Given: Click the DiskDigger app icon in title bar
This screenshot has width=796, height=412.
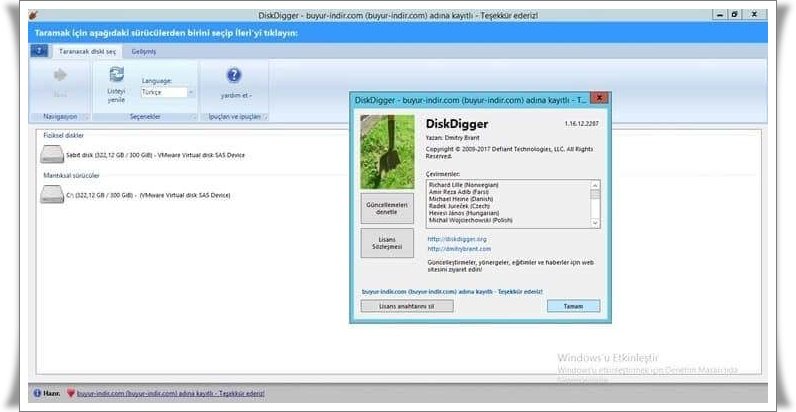Looking at the screenshot, I should 34,15.
